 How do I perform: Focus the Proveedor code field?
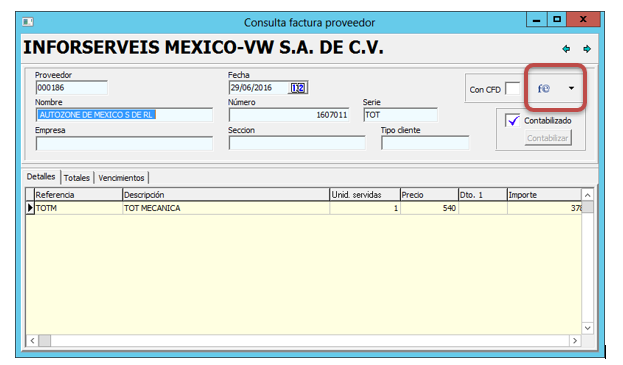72,88
